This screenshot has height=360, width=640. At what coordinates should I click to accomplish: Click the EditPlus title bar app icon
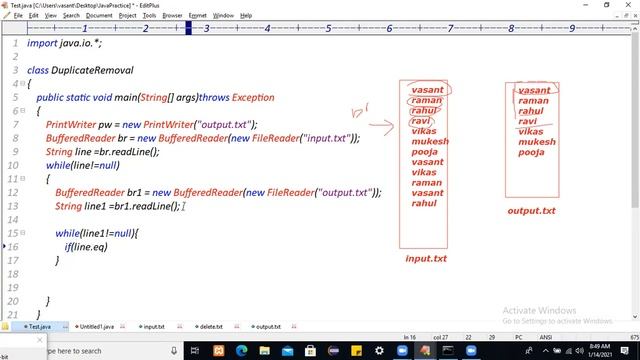coord(5,5)
